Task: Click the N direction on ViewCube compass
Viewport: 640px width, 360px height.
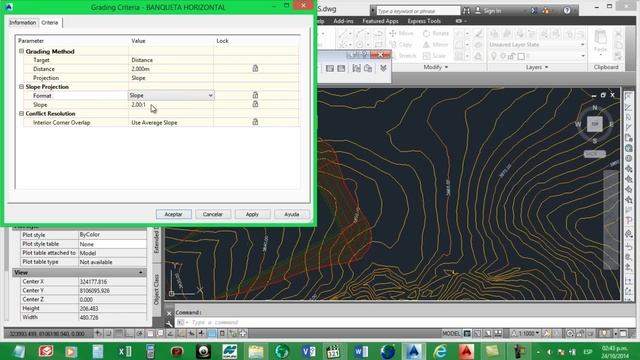Action: (594, 108)
